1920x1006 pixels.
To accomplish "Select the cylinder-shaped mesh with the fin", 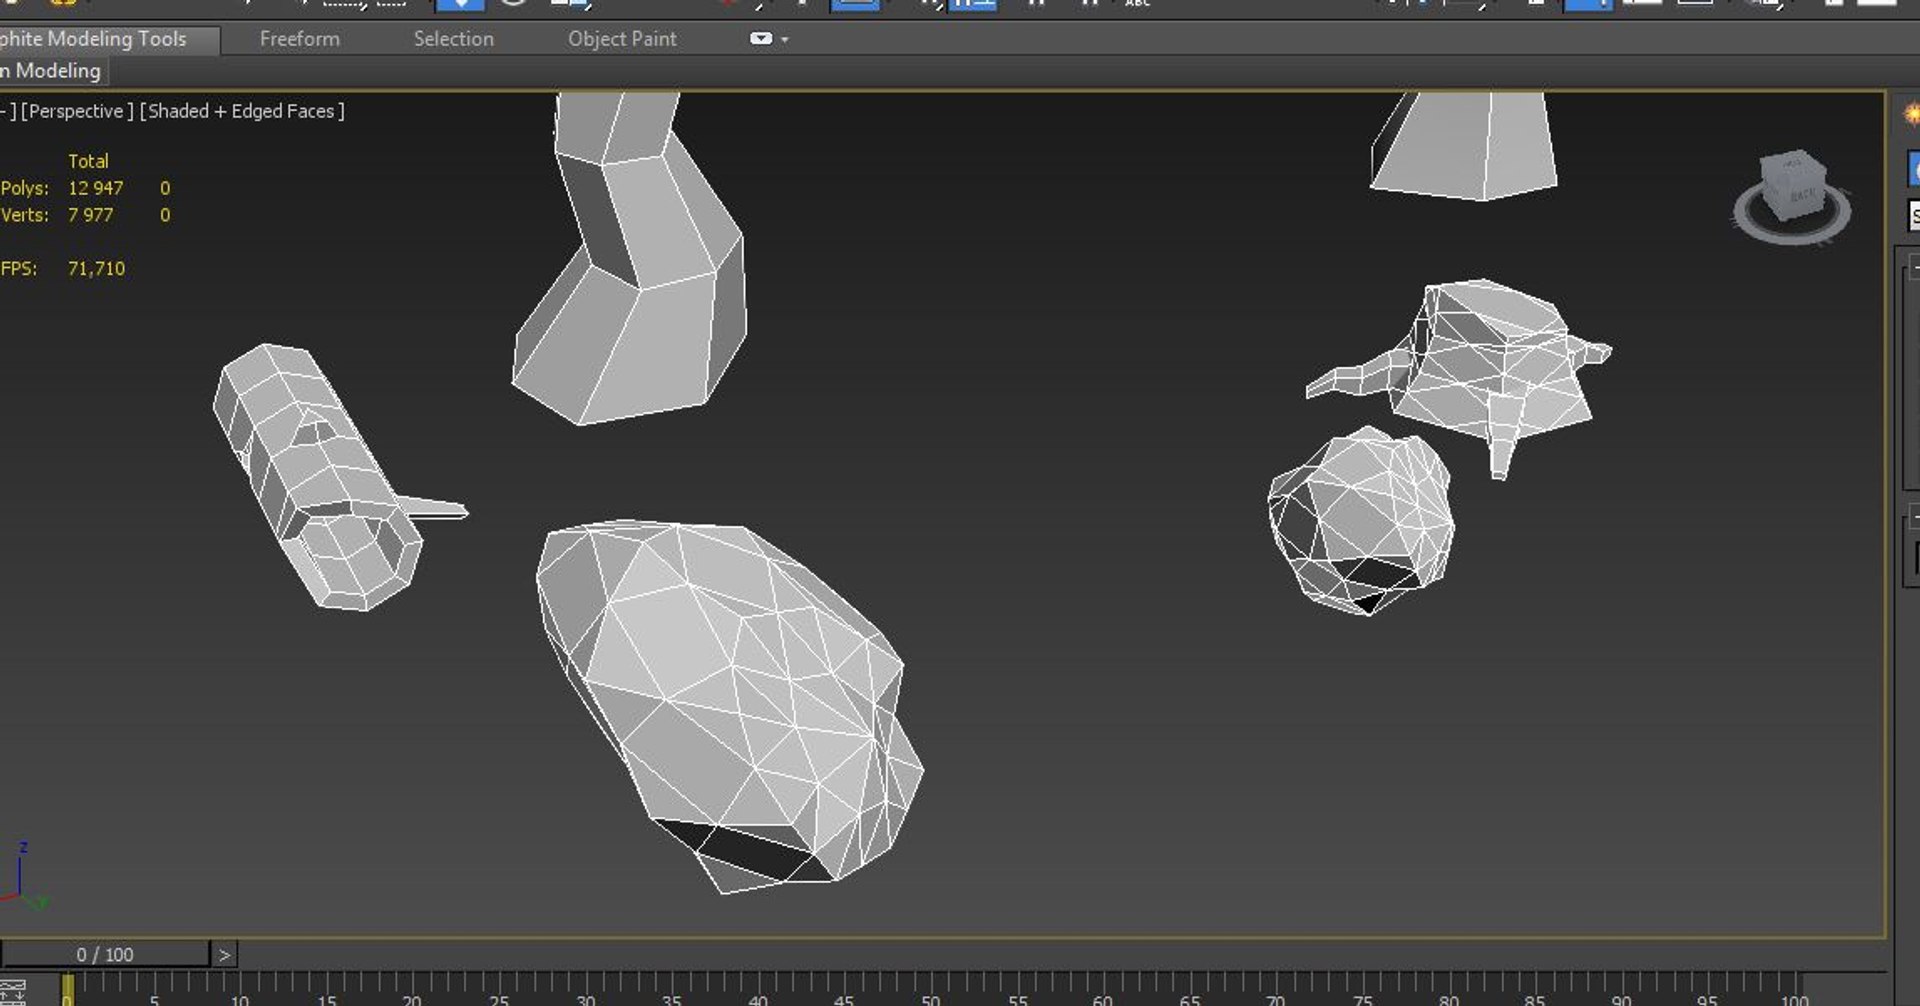I will coord(328,478).
